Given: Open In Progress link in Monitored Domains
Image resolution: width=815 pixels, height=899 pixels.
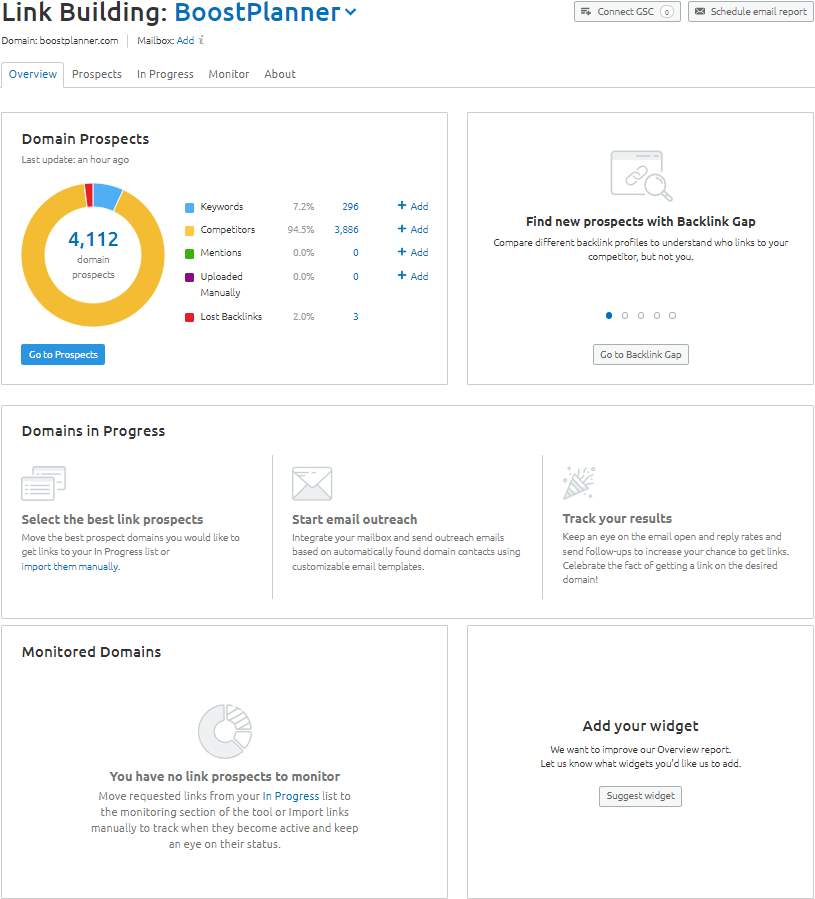Looking at the screenshot, I should [x=291, y=796].
